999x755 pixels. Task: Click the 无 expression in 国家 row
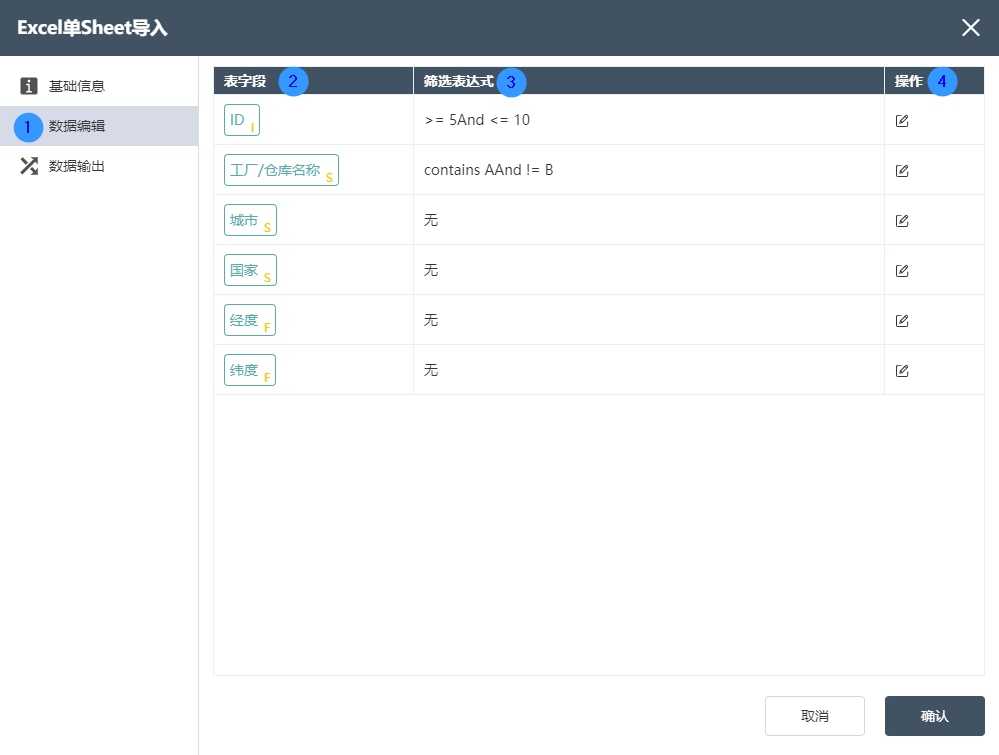pyautogui.click(x=431, y=270)
